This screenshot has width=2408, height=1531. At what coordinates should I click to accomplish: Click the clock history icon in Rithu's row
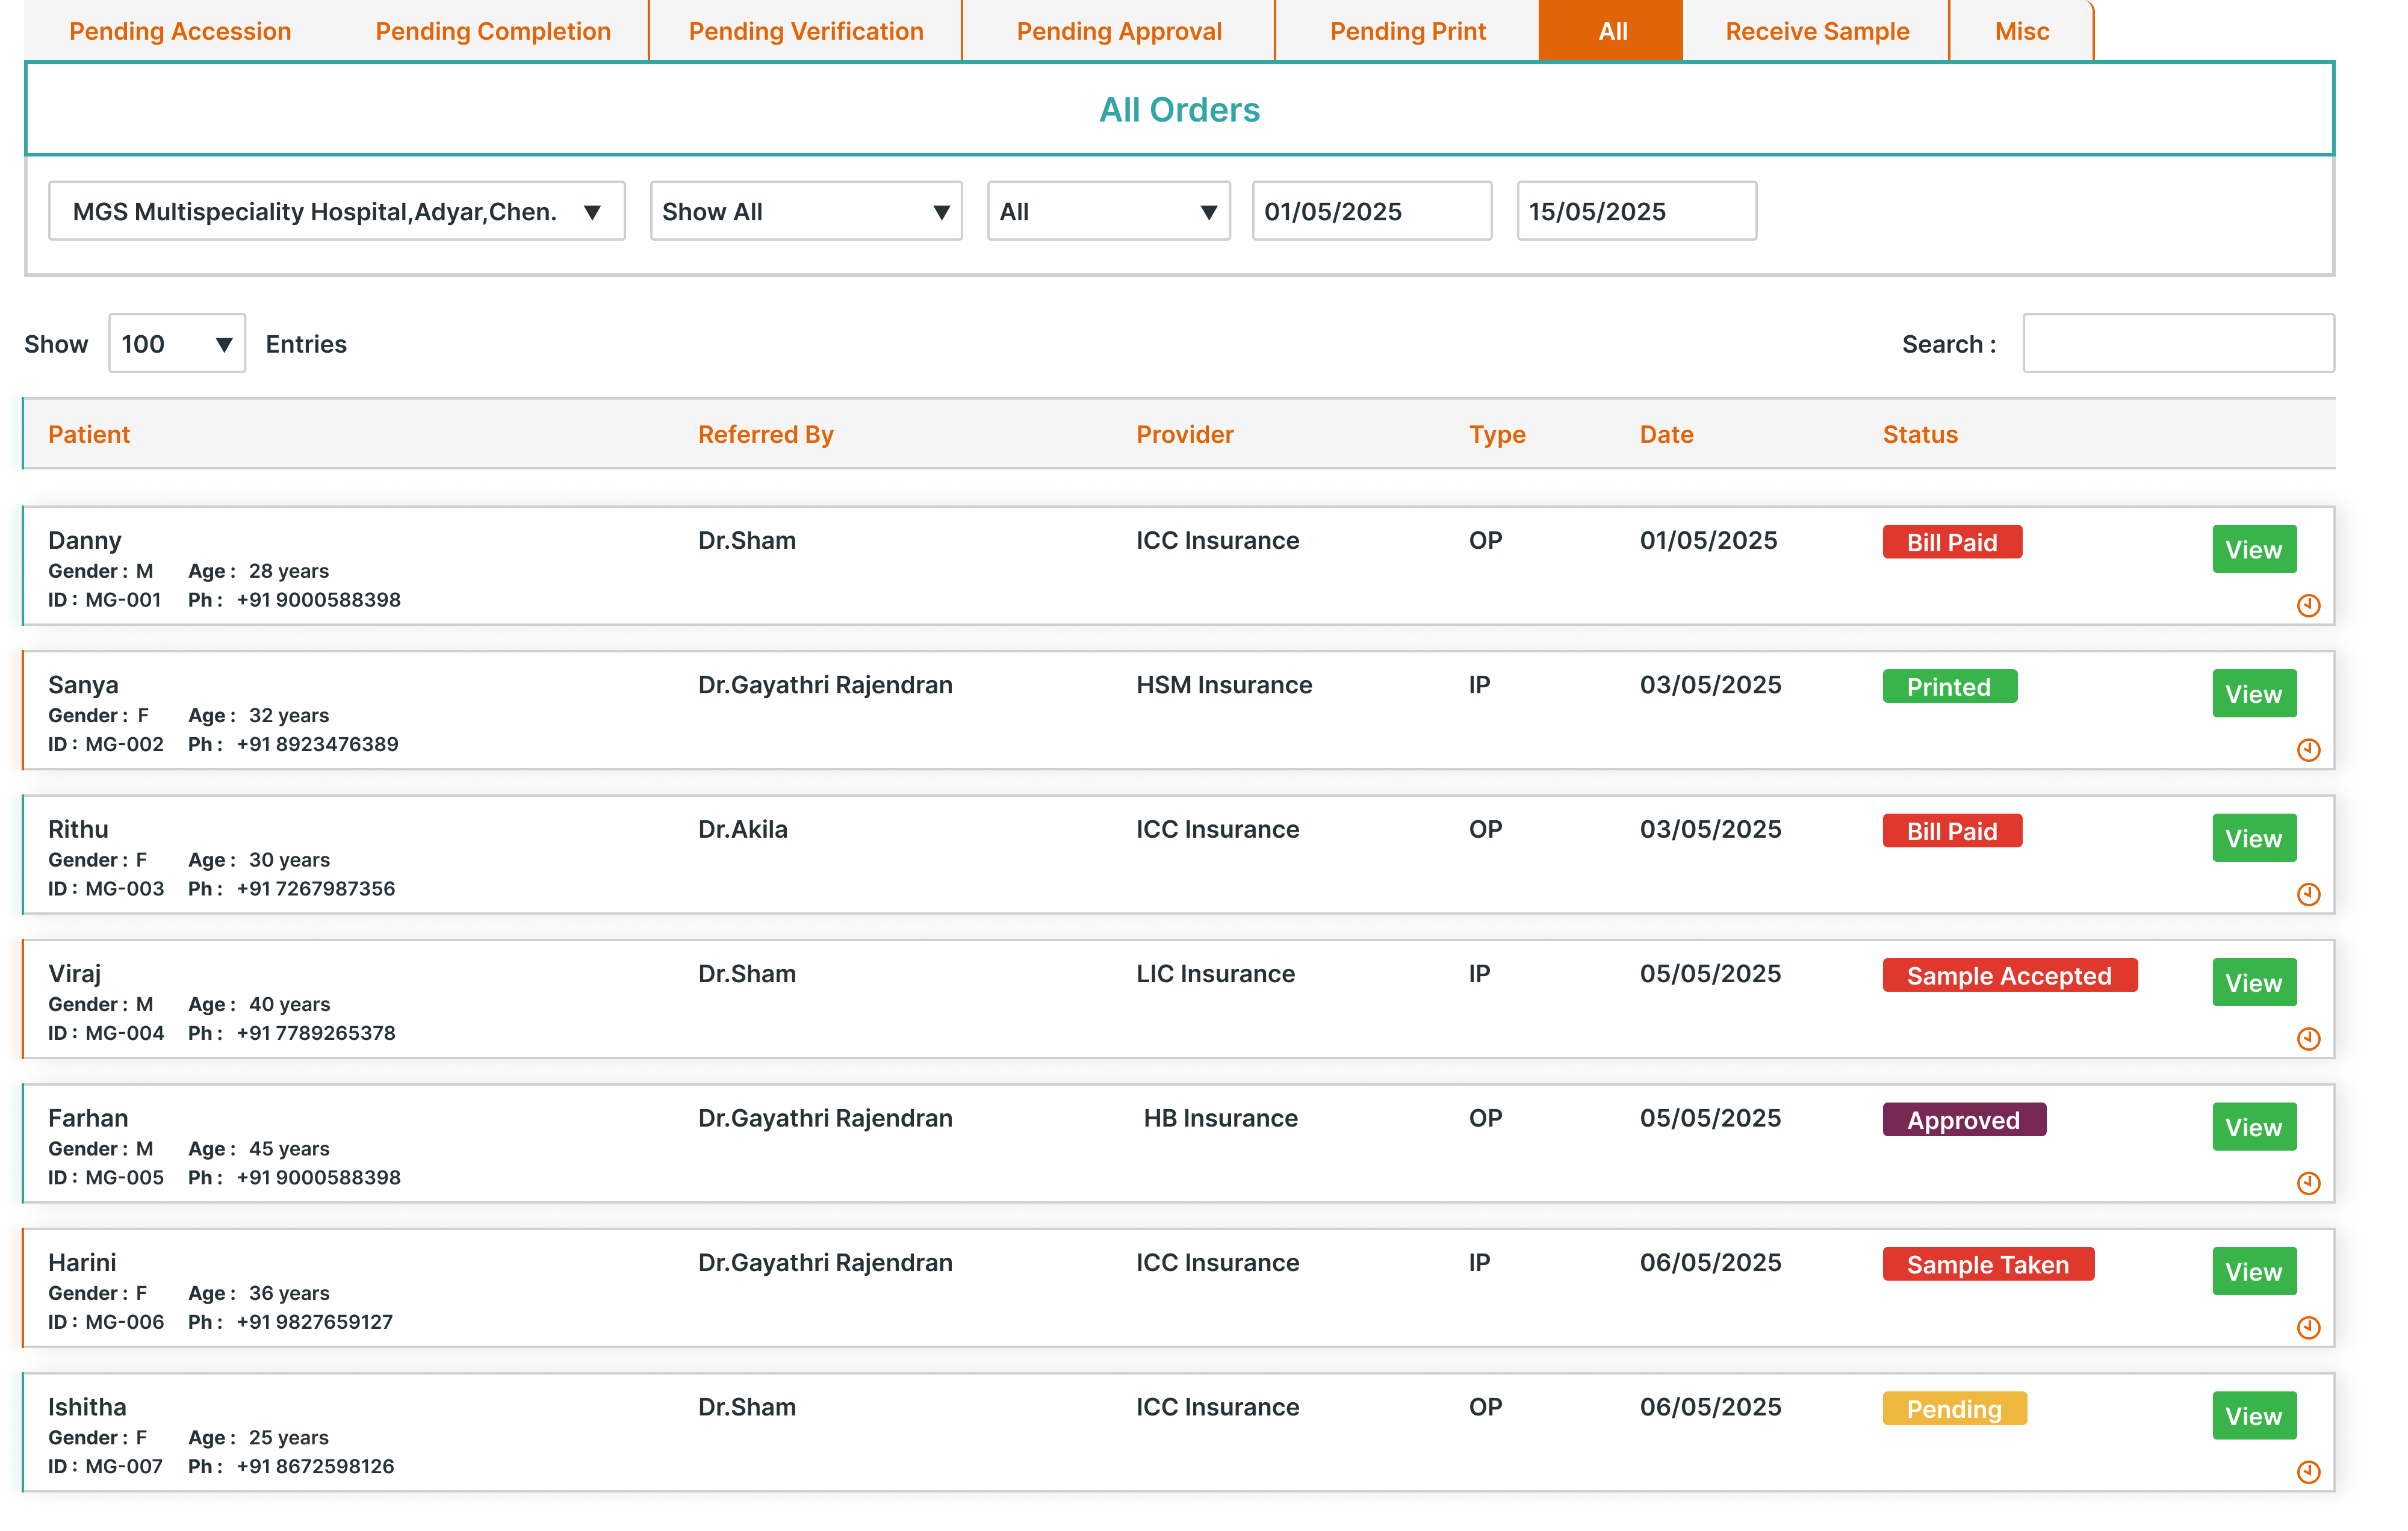click(2308, 894)
